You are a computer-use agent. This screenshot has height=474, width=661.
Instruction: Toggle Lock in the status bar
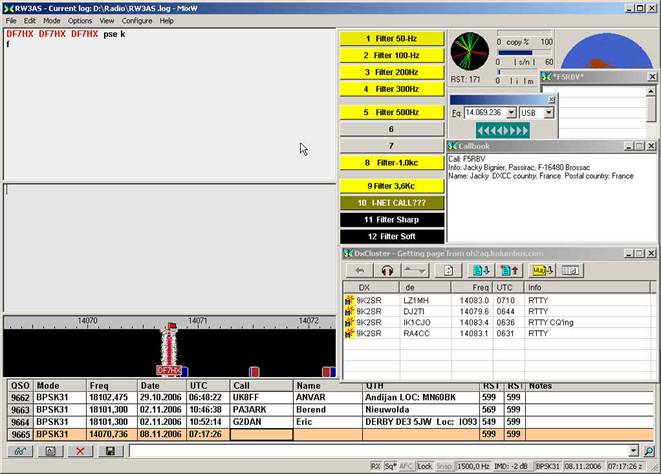point(425,466)
